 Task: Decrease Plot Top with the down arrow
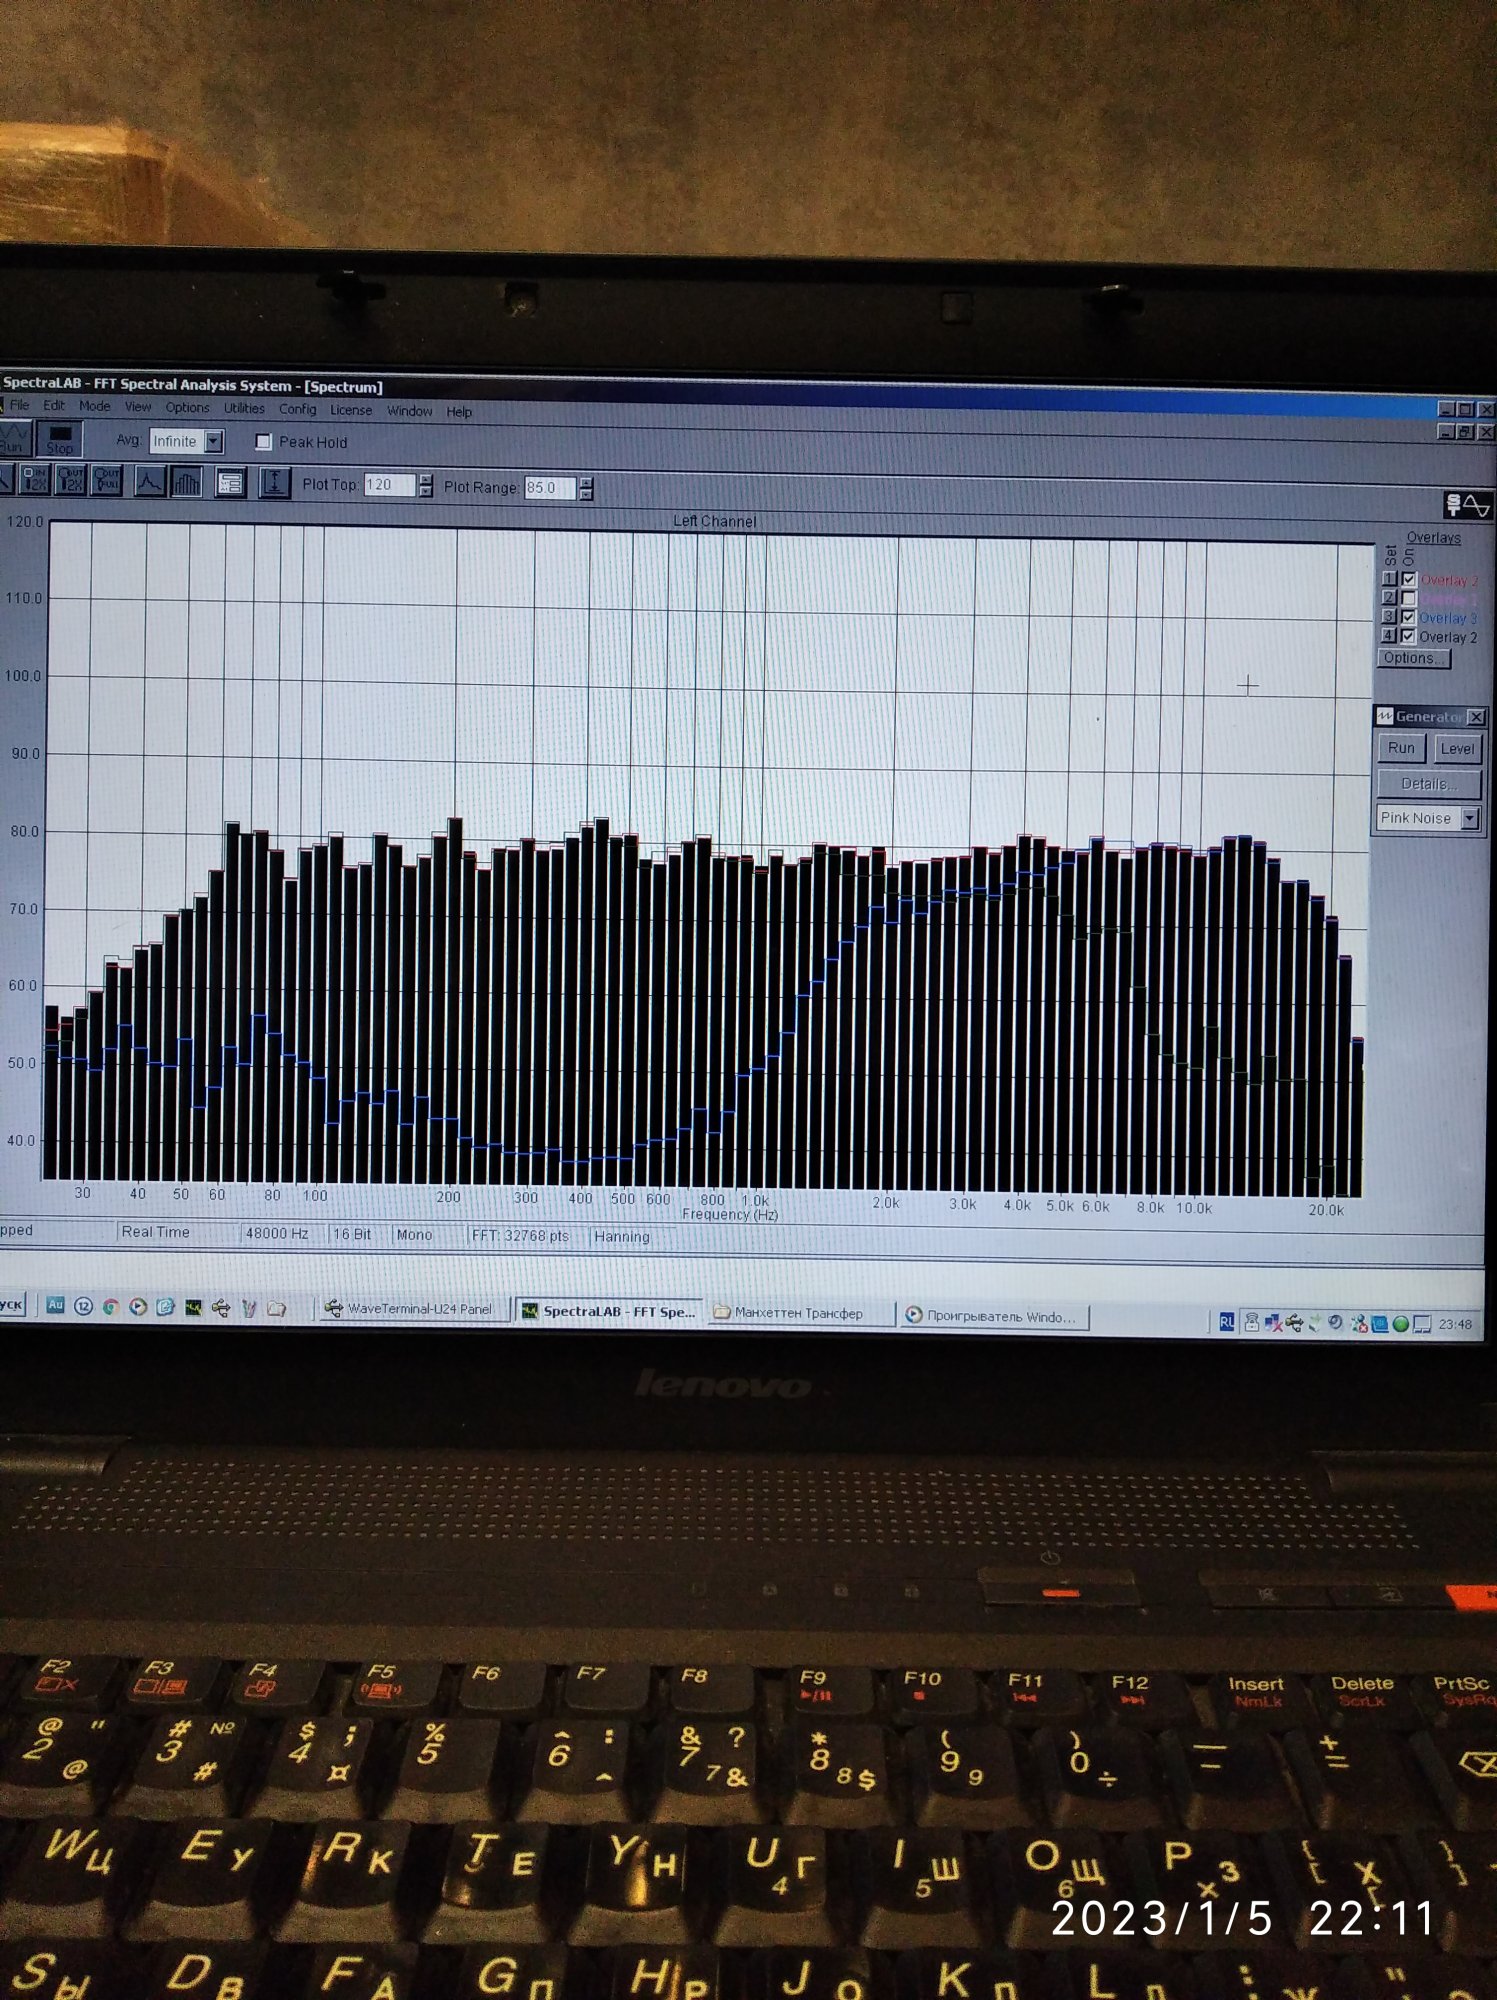[426, 492]
